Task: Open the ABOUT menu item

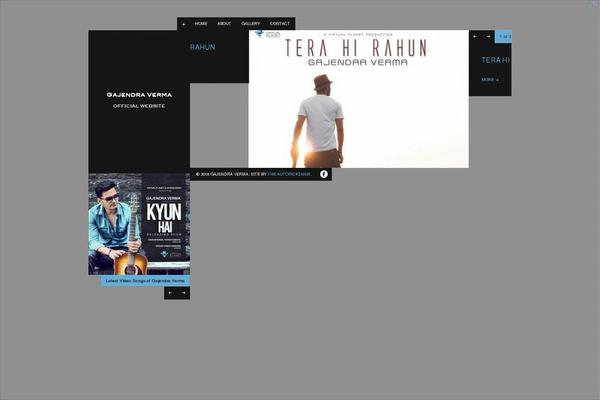Action: [224, 24]
